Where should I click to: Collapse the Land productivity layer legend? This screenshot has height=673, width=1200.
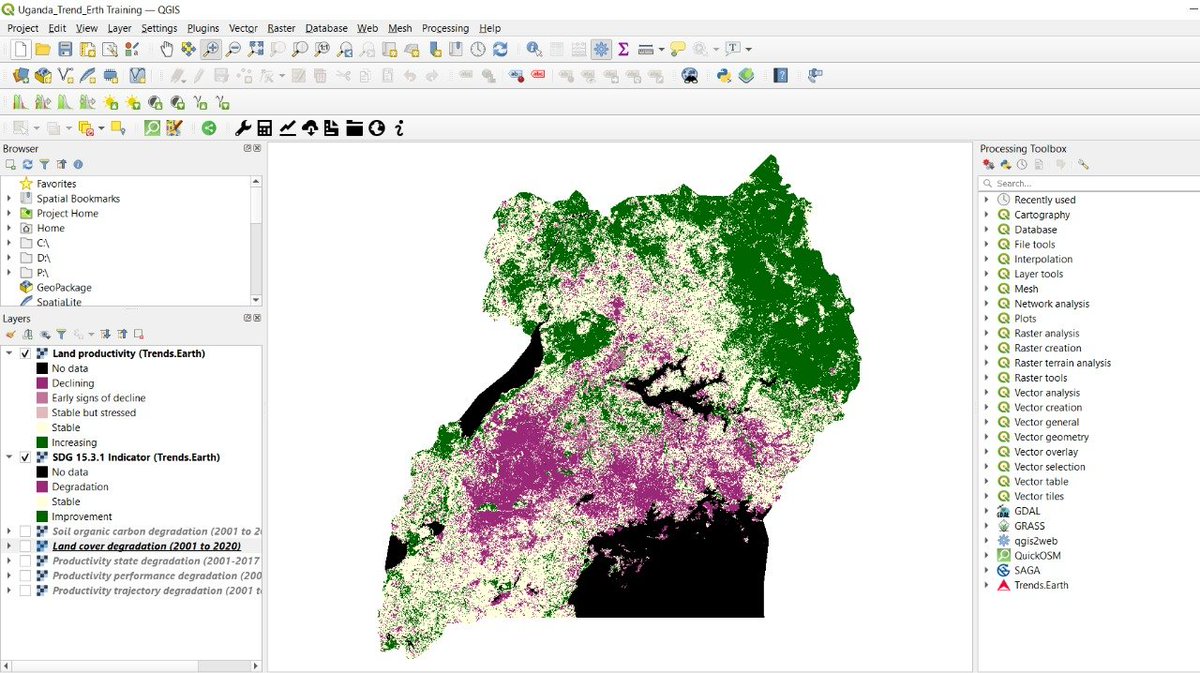point(10,354)
